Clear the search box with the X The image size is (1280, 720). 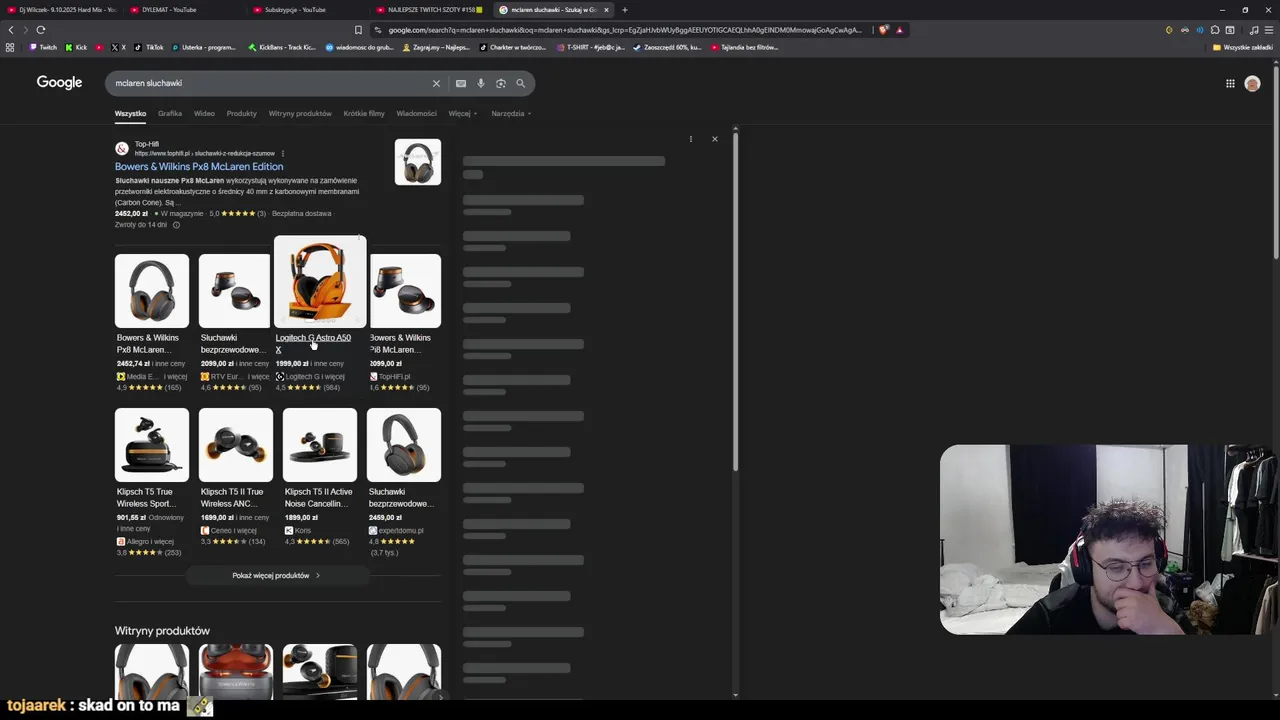tap(436, 83)
